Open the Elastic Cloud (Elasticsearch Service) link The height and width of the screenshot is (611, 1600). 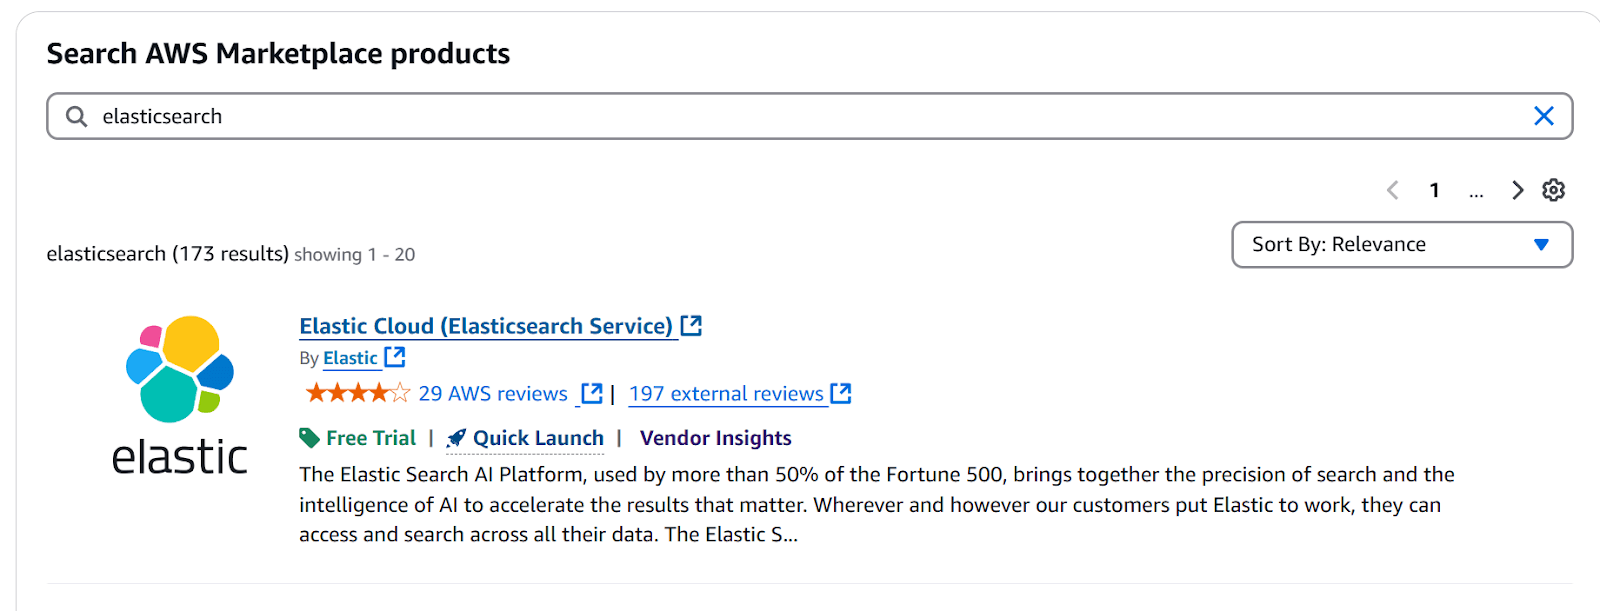click(x=485, y=326)
